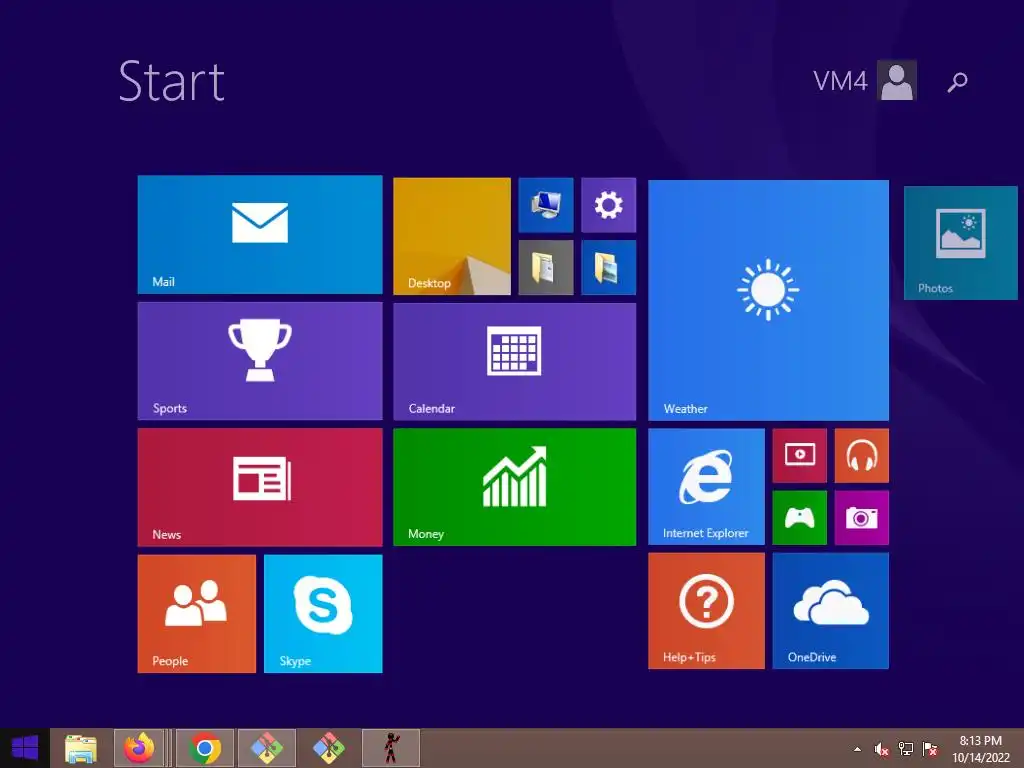Image resolution: width=1024 pixels, height=768 pixels.
Task: Open the OneDrive tile
Action: tap(831, 611)
